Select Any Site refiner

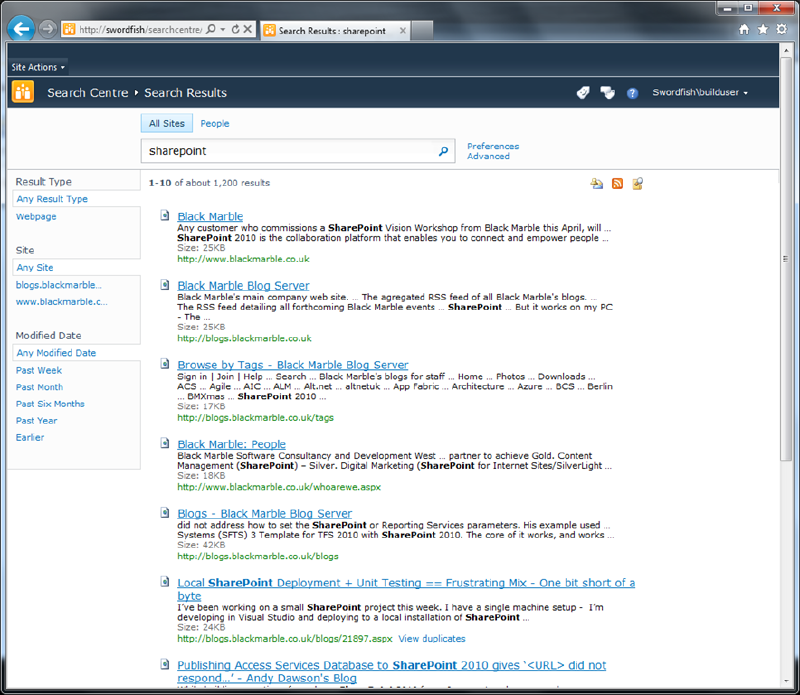35,268
